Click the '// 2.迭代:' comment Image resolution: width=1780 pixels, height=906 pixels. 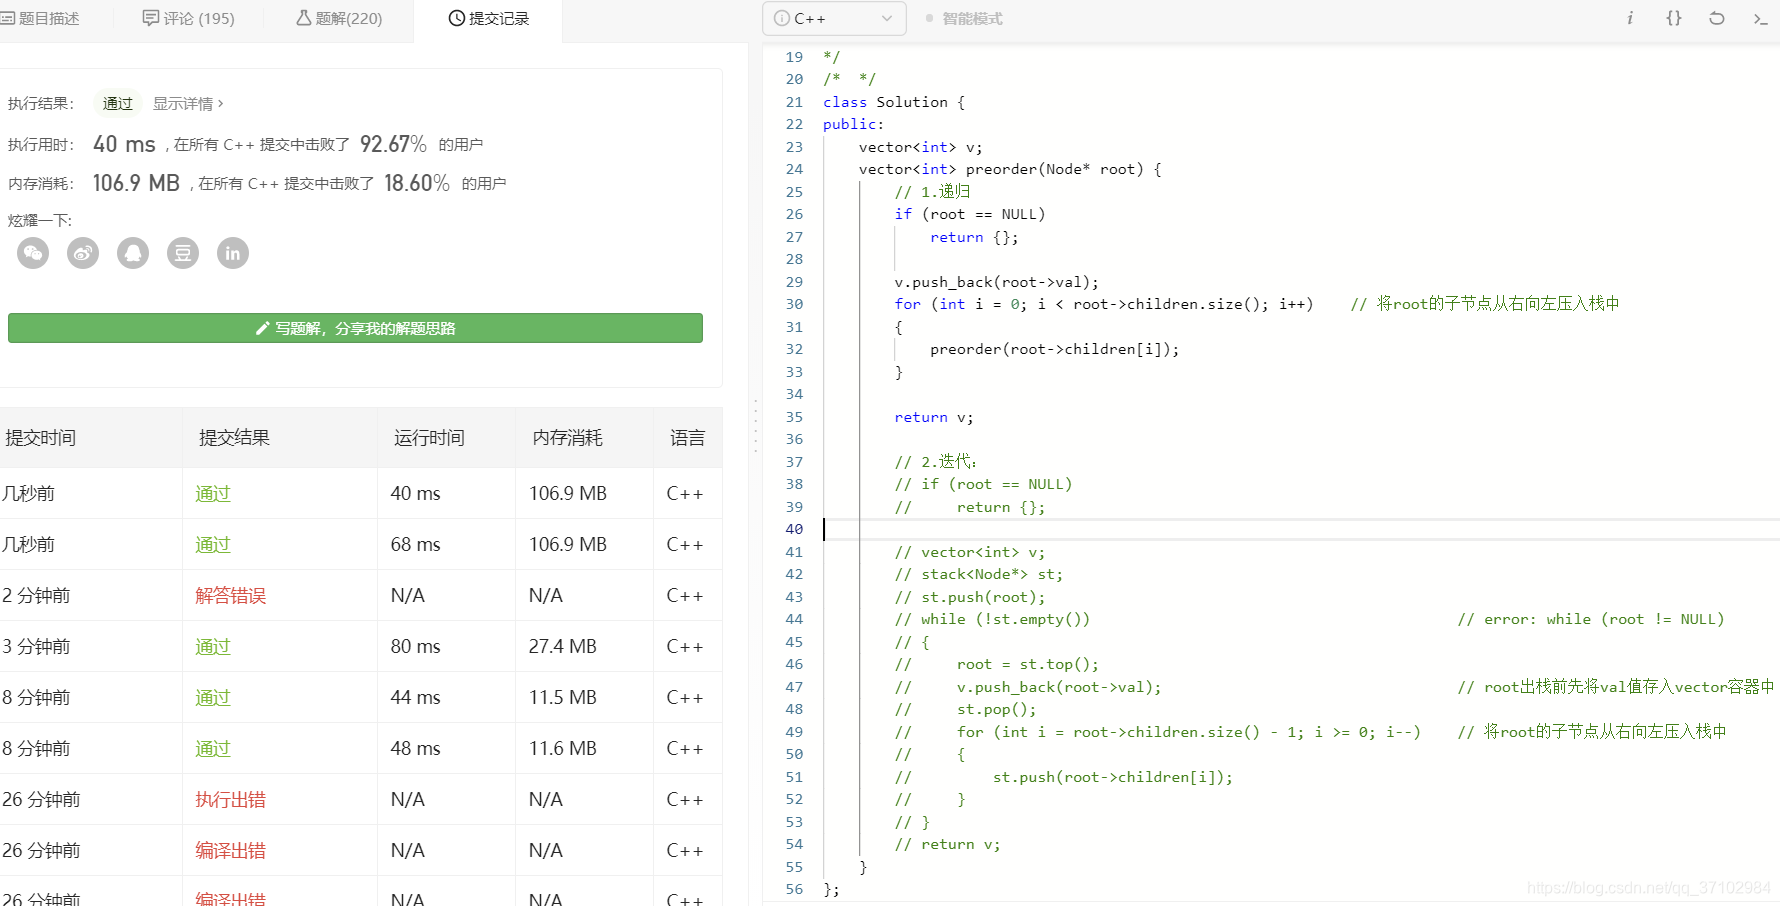(935, 462)
